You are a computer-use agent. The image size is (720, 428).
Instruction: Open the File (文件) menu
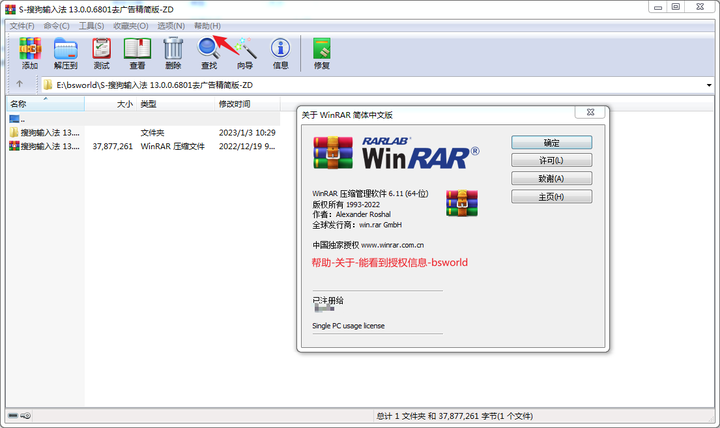pyautogui.click(x=22, y=26)
